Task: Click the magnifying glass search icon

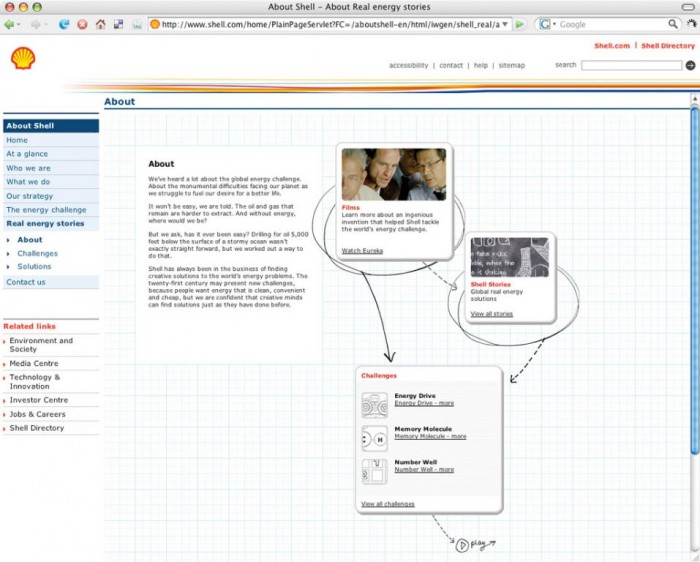Action: [x=673, y=24]
